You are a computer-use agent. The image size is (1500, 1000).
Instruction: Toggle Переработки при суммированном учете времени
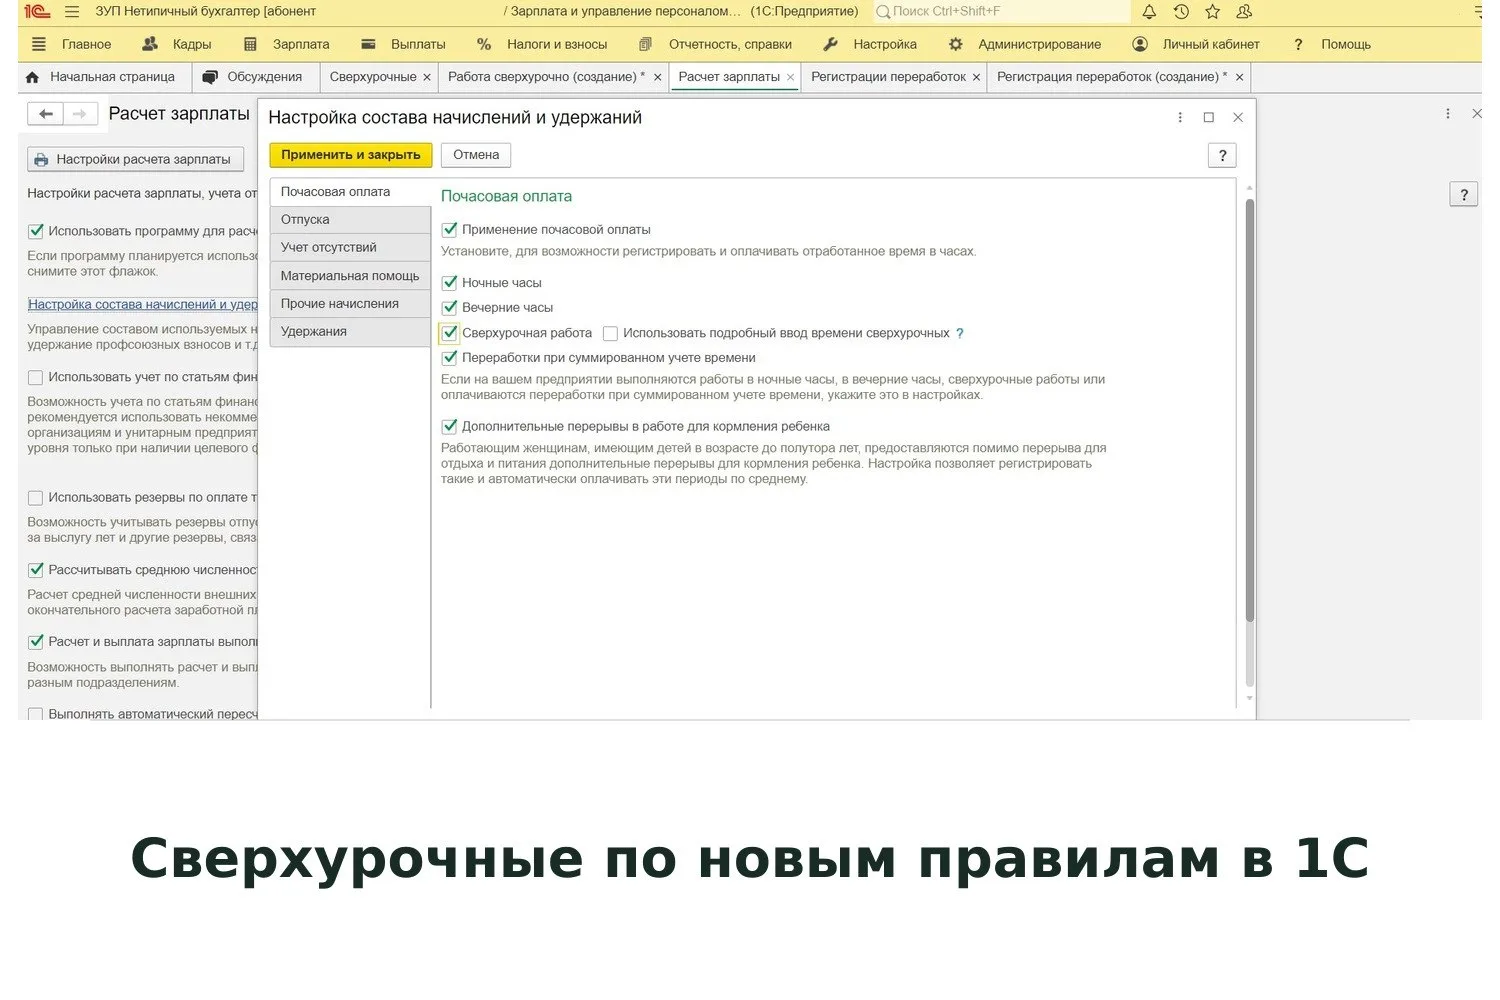[x=450, y=358]
